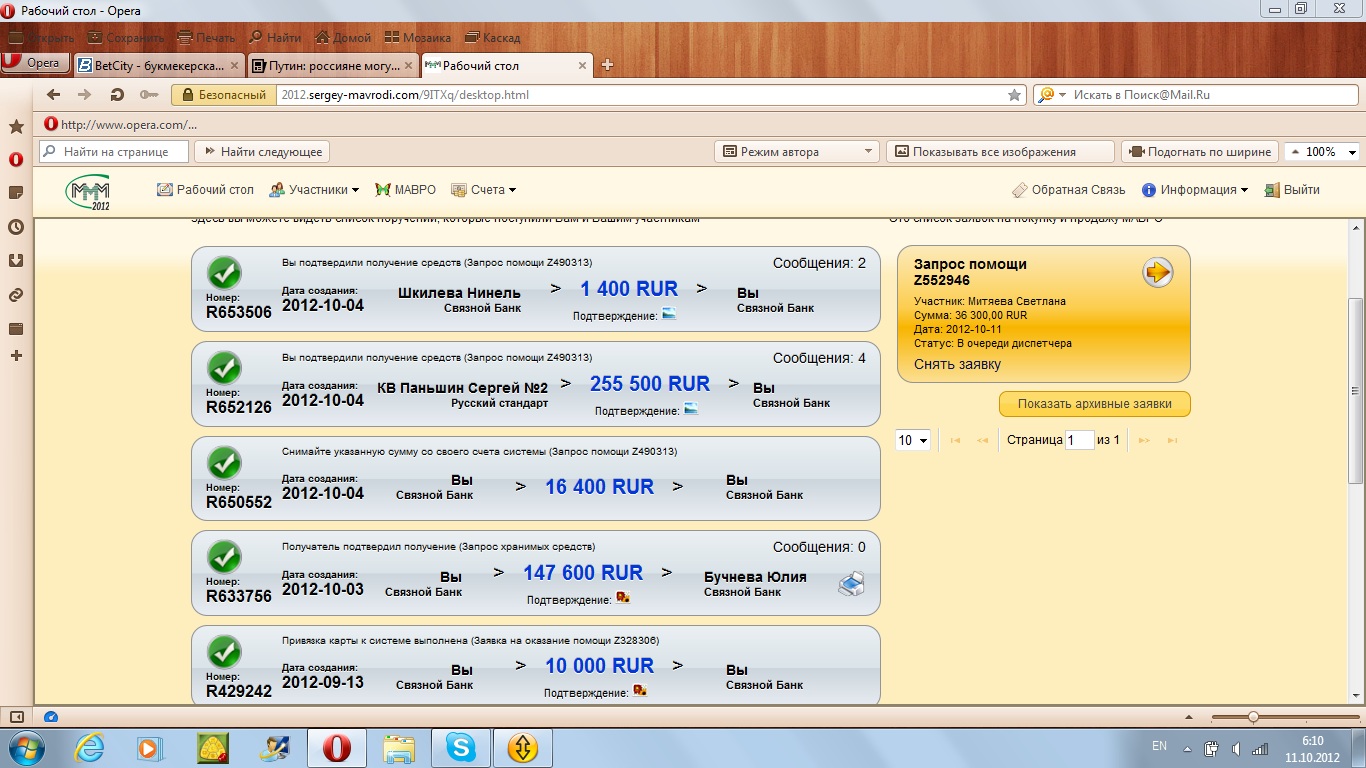
Task: Click Снять заявку link
Action: (x=957, y=365)
